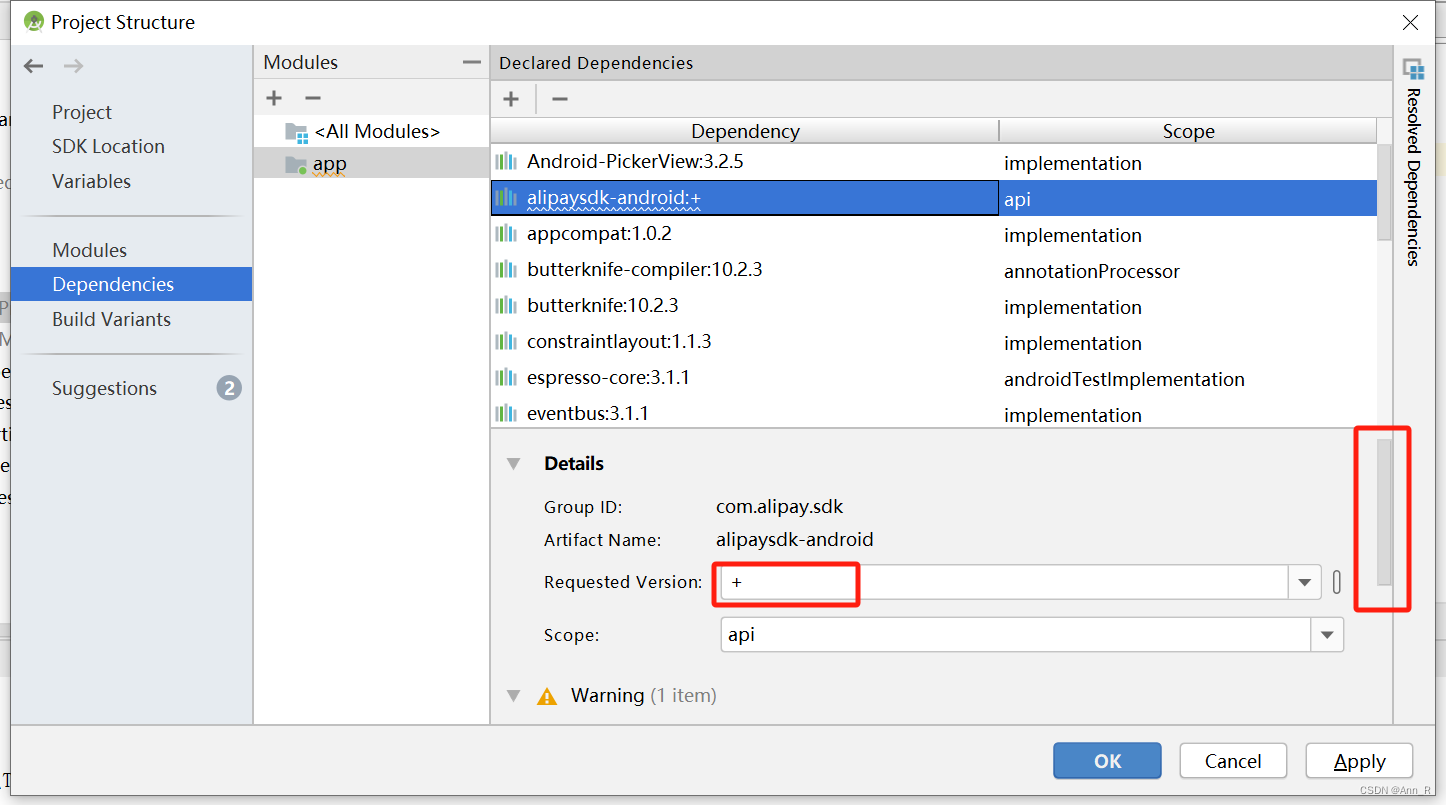This screenshot has height=805, width=1446.
Task: Click the Artifact Name value alipaysdk-android
Action: coord(795,540)
